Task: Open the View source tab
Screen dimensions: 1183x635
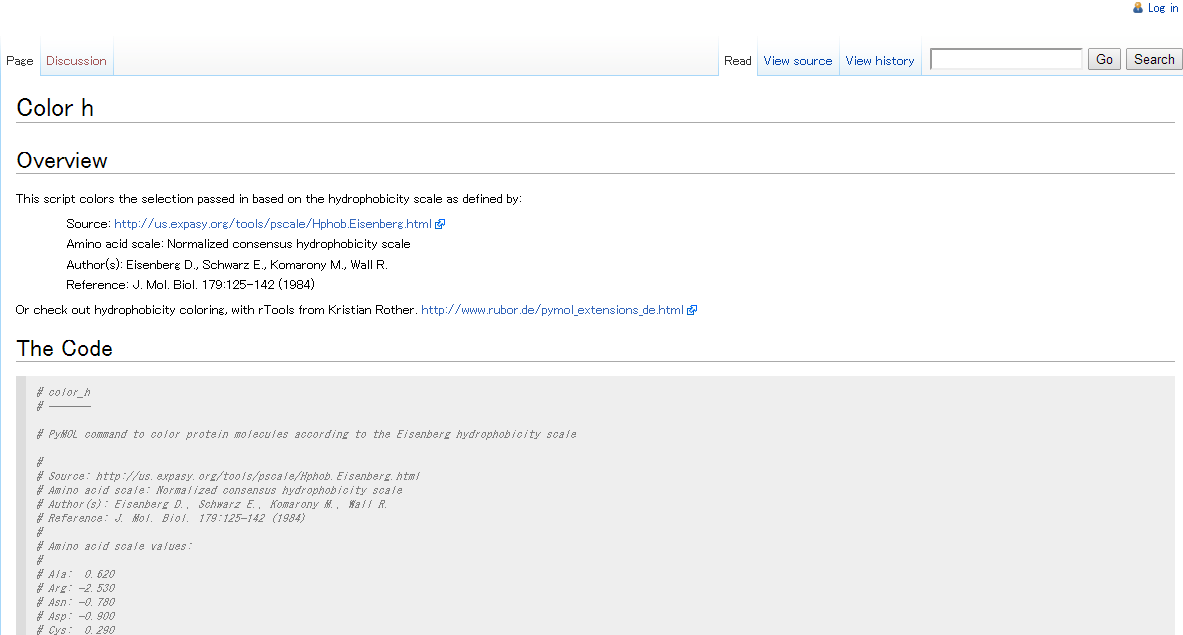Action: [797, 61]
